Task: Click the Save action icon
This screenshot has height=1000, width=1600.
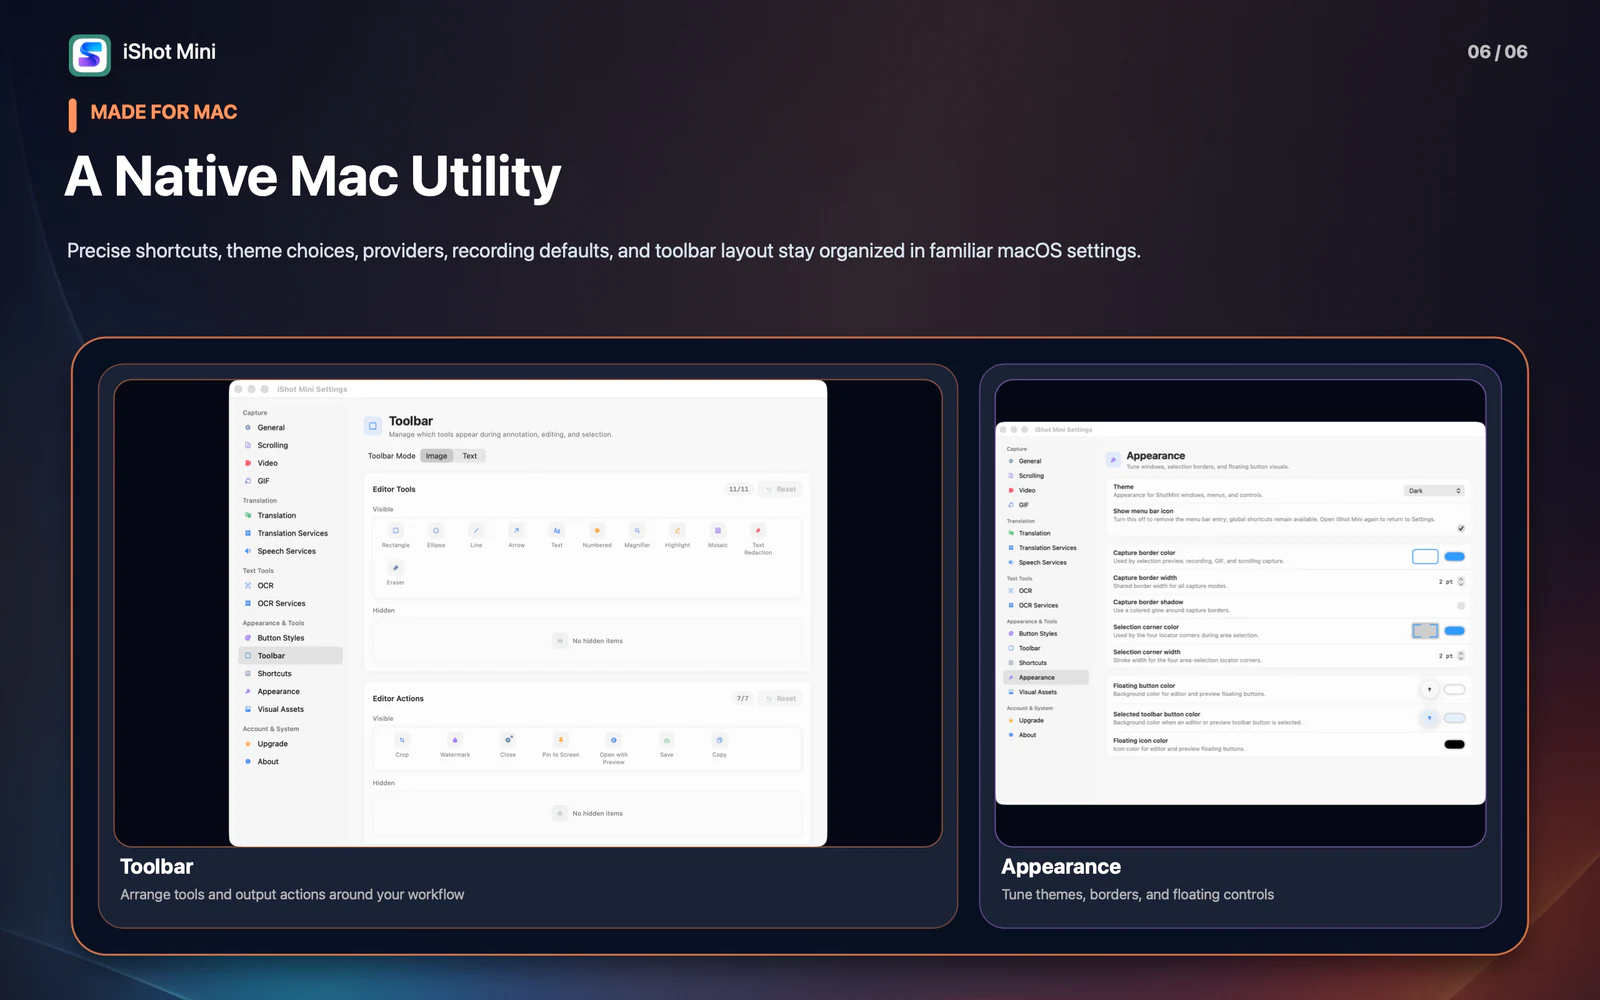Action: coord(667,740)
